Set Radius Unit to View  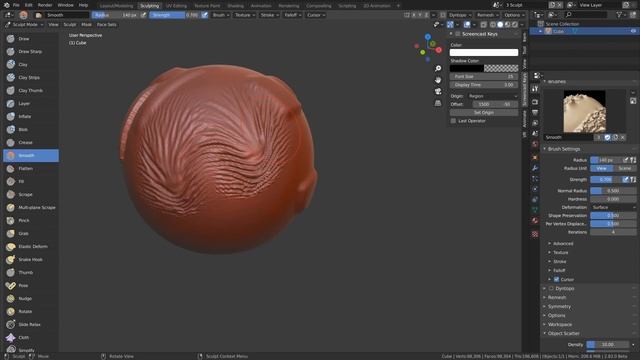pos(602,169)
